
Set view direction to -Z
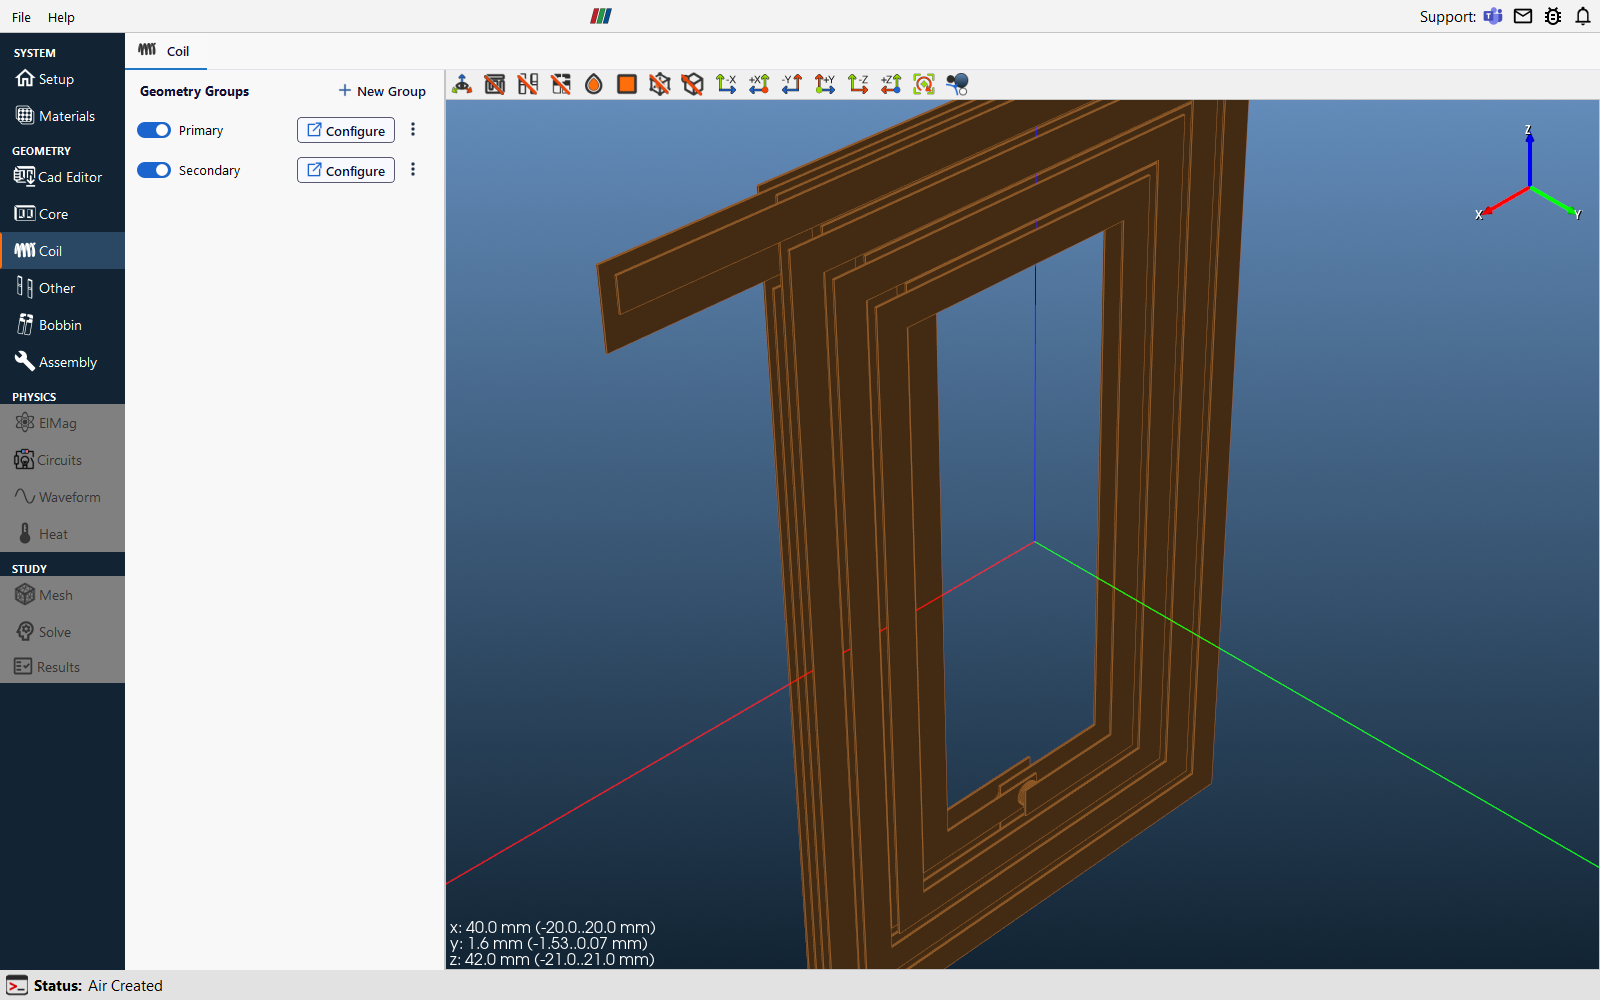coord(858,84)
